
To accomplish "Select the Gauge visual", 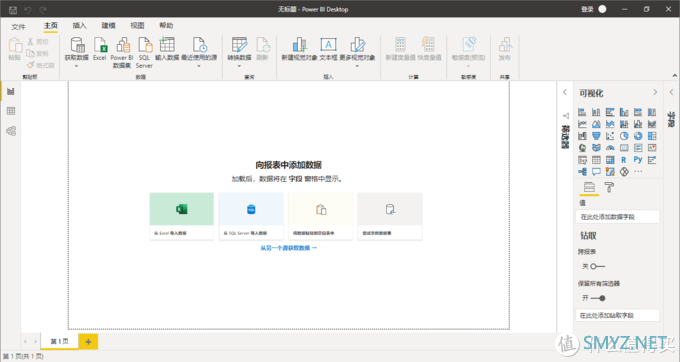I will click(610, 148).
